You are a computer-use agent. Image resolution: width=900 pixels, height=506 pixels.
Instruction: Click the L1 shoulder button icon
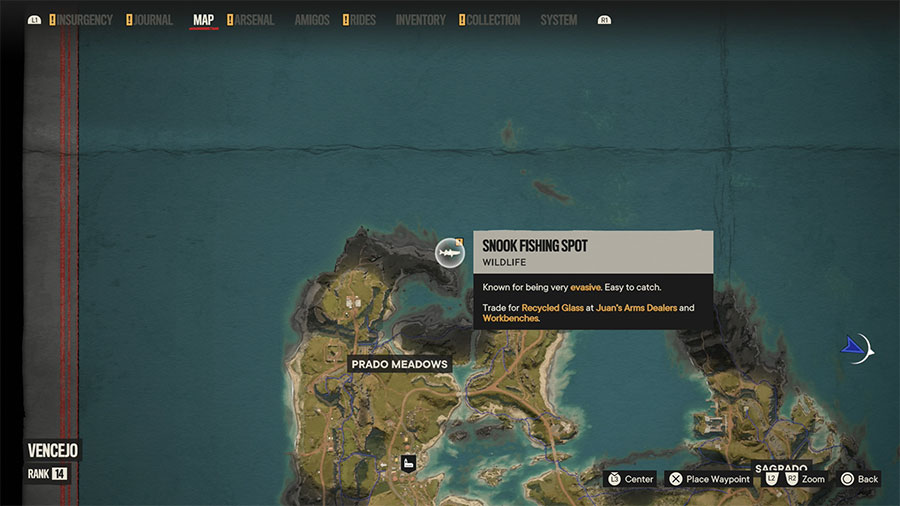click(34, 20)
